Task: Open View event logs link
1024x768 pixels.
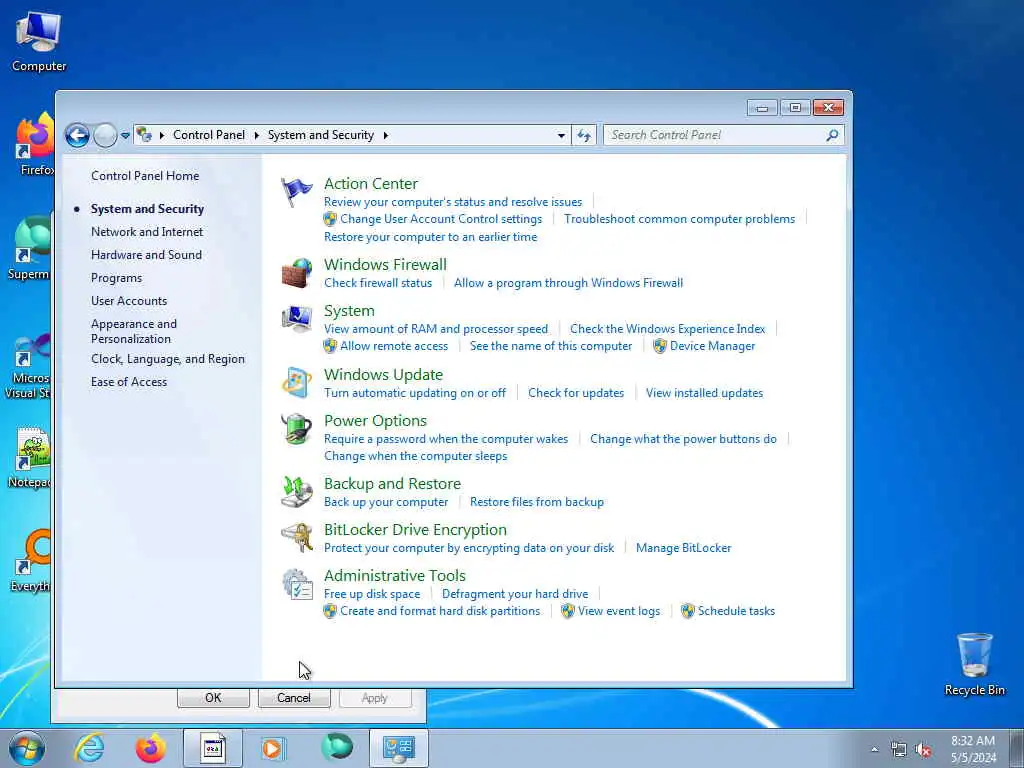Action: click(618, 611)
